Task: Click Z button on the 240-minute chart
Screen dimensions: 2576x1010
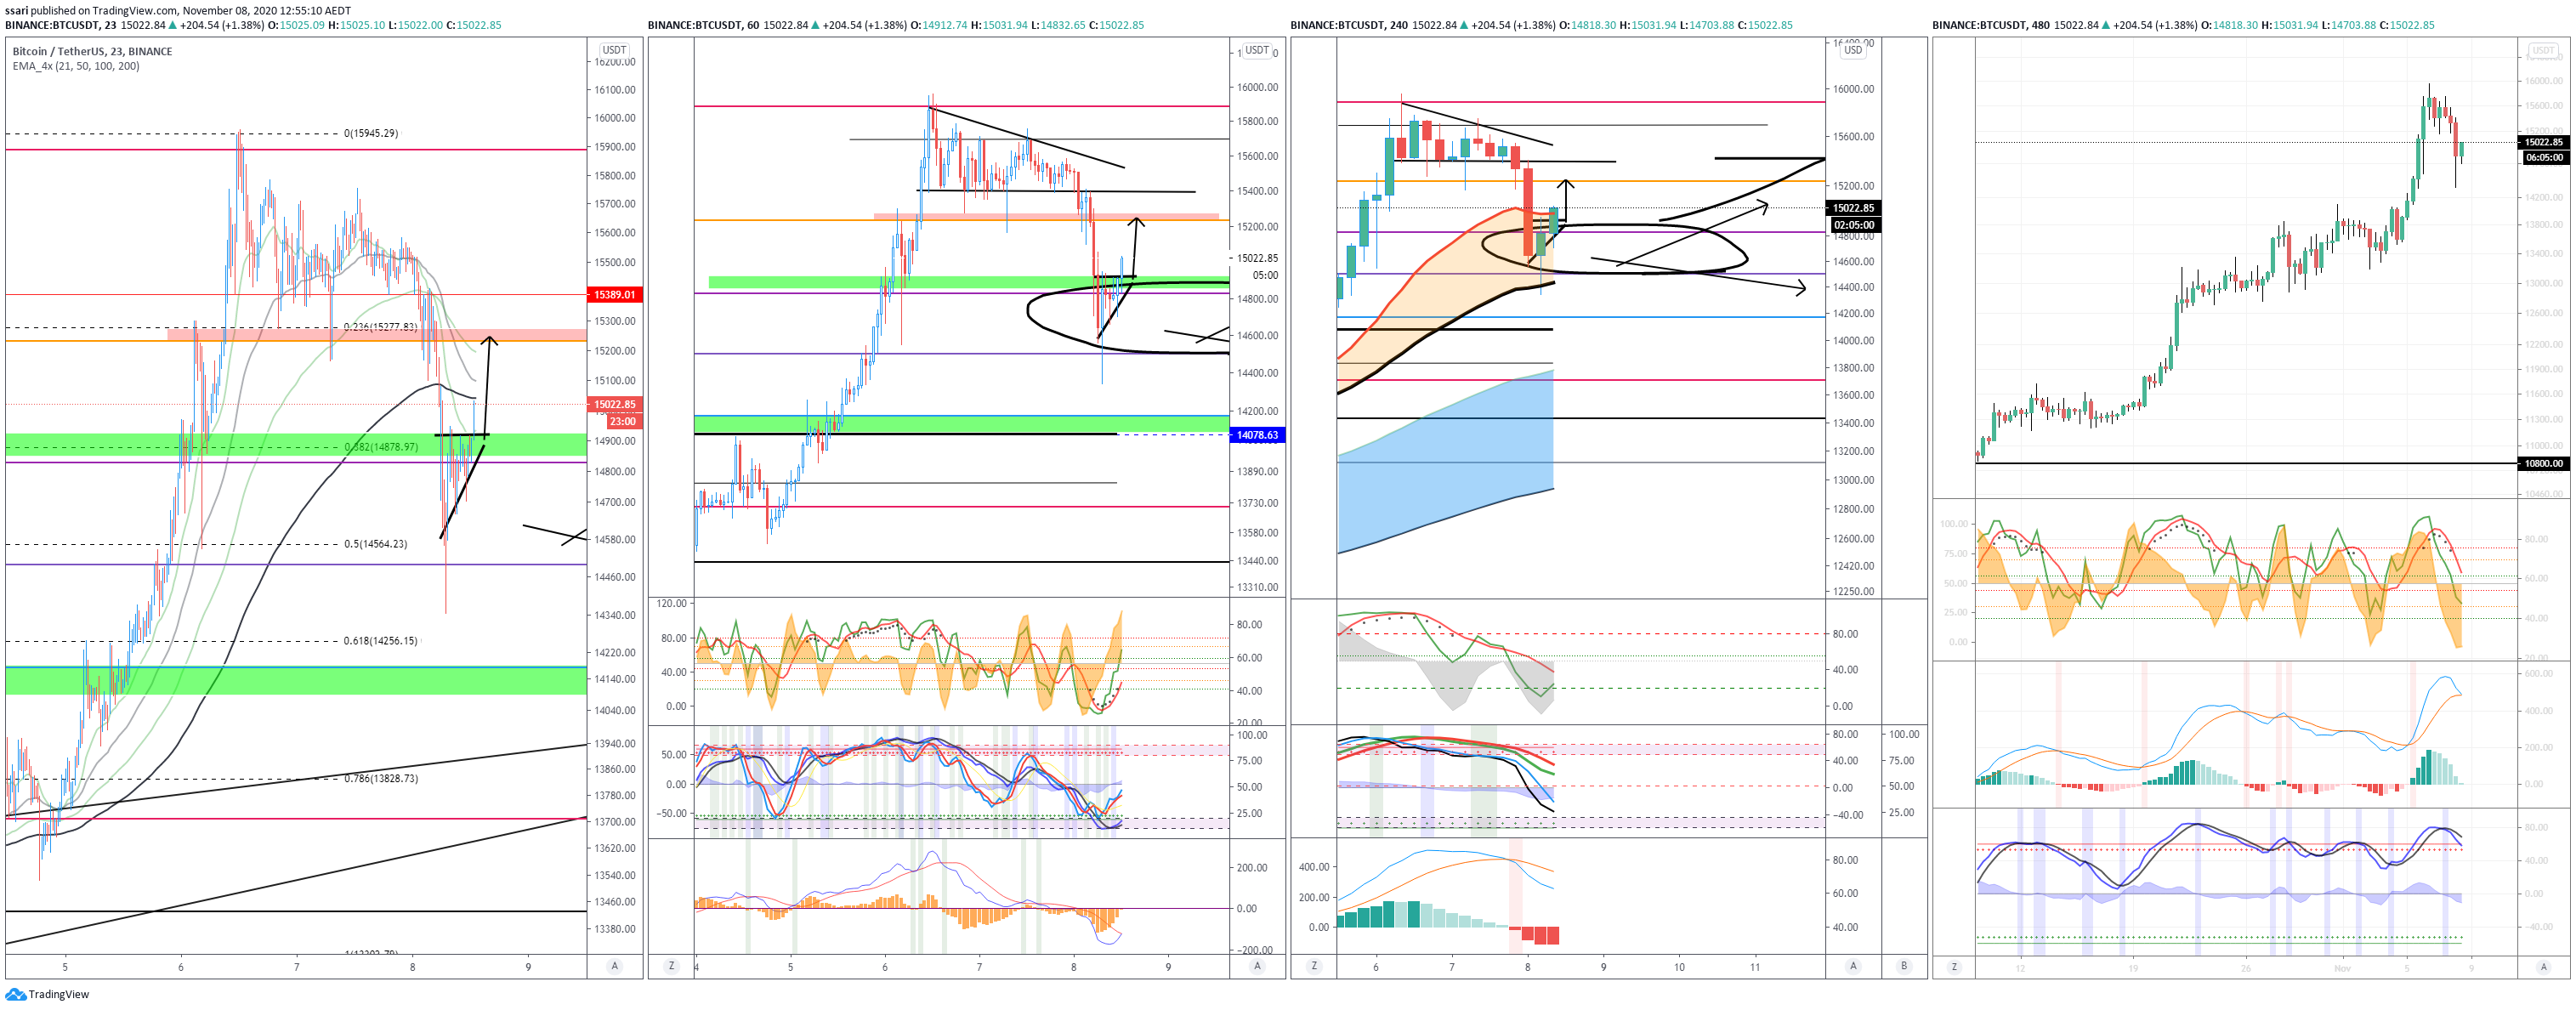Action: [x=1314, y=966]
